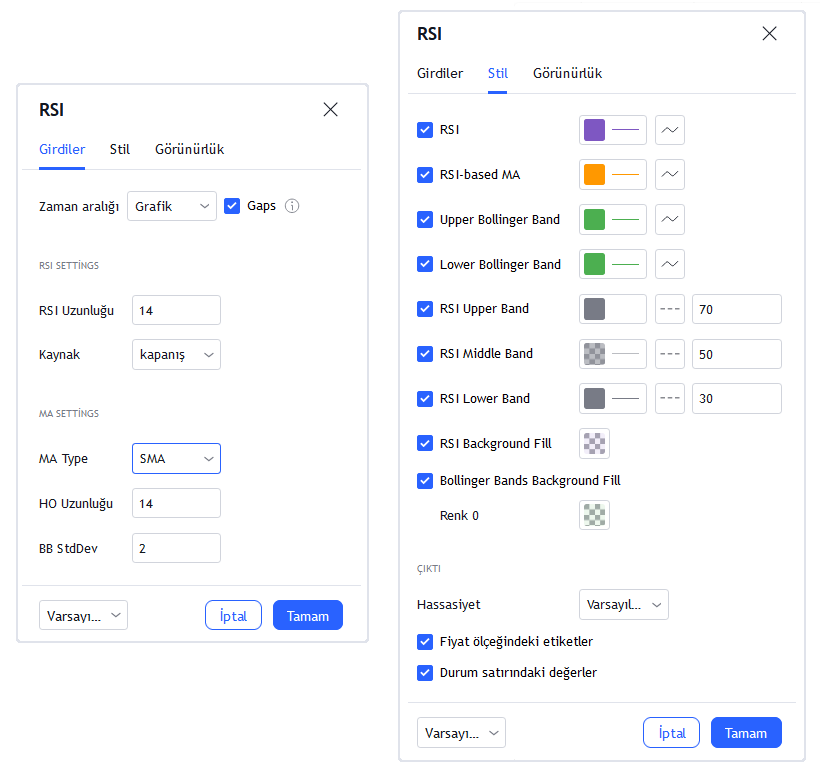Switch to Stil tab in left dialog
Screen dimensions: 820x770
120,150
